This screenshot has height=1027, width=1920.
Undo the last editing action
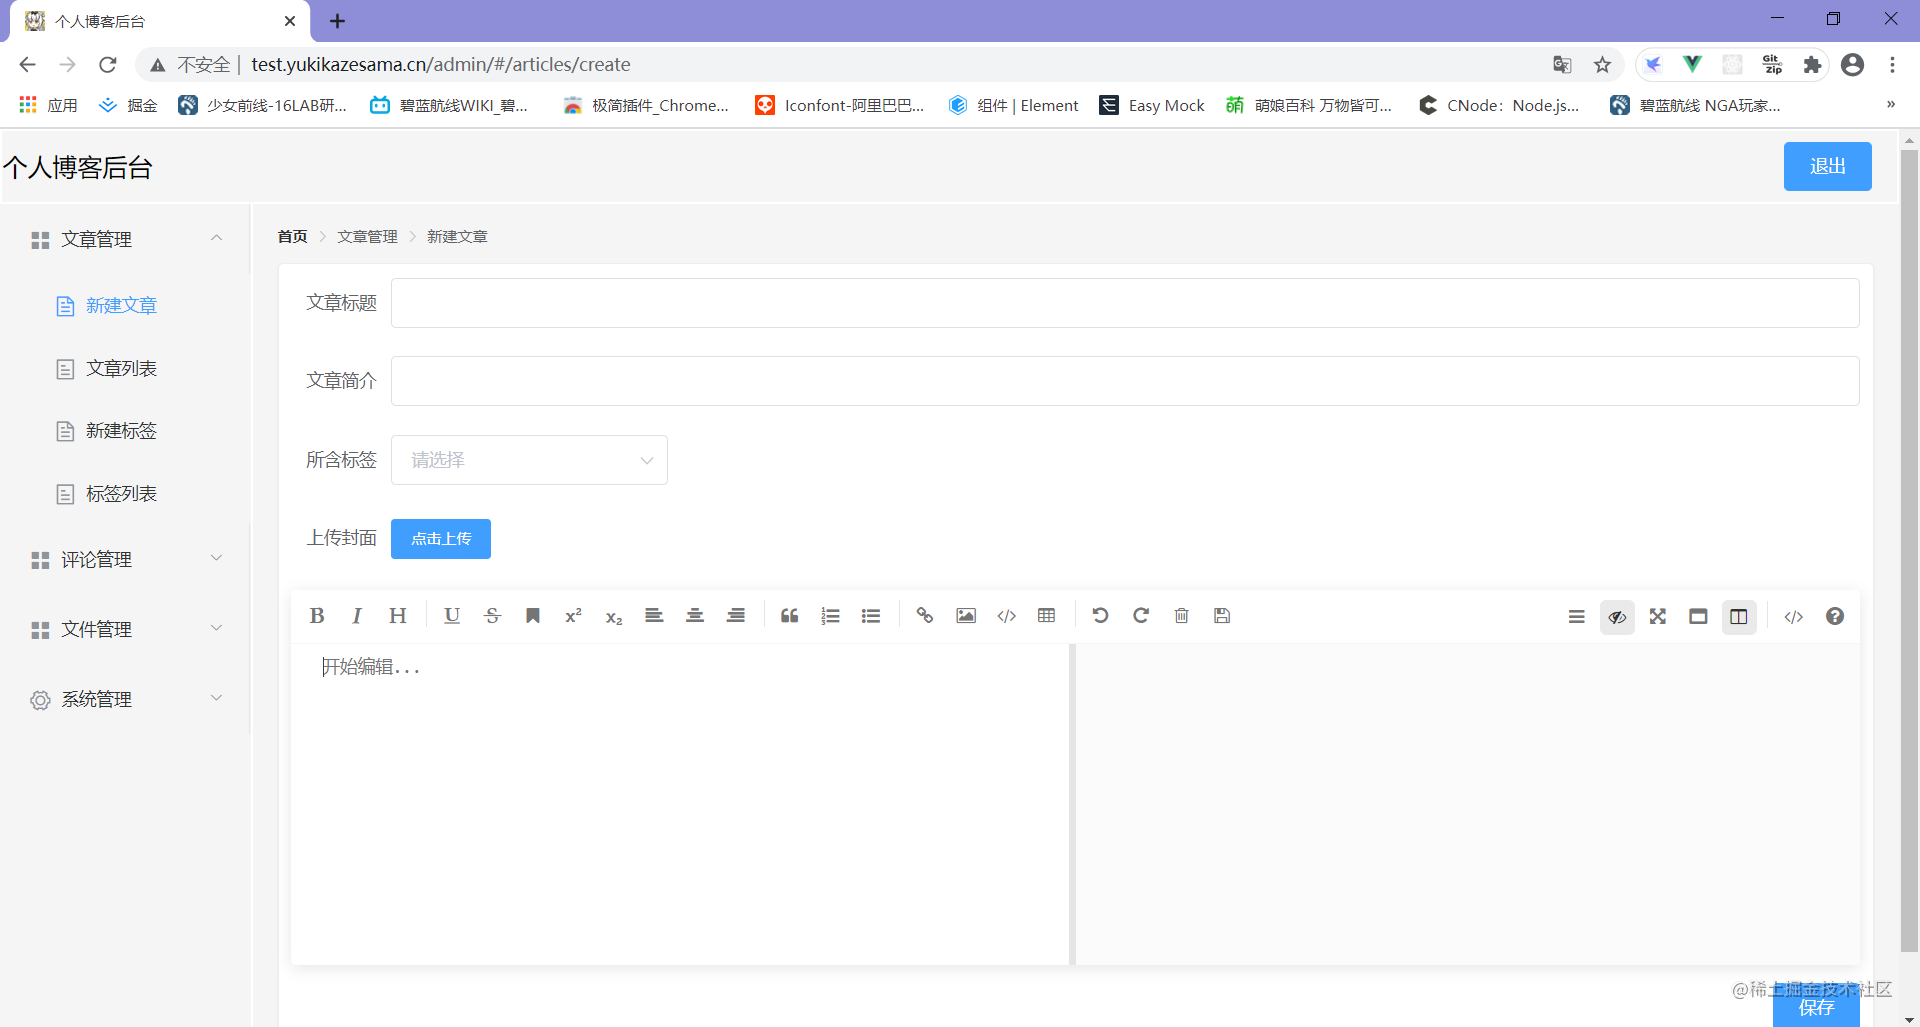coord(1100,616)
